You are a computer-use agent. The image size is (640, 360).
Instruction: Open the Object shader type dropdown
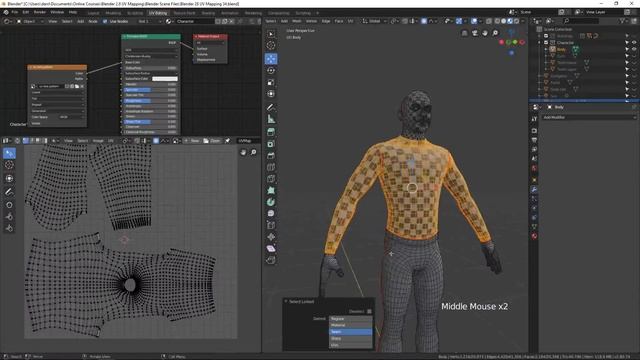tap(29, 21)
